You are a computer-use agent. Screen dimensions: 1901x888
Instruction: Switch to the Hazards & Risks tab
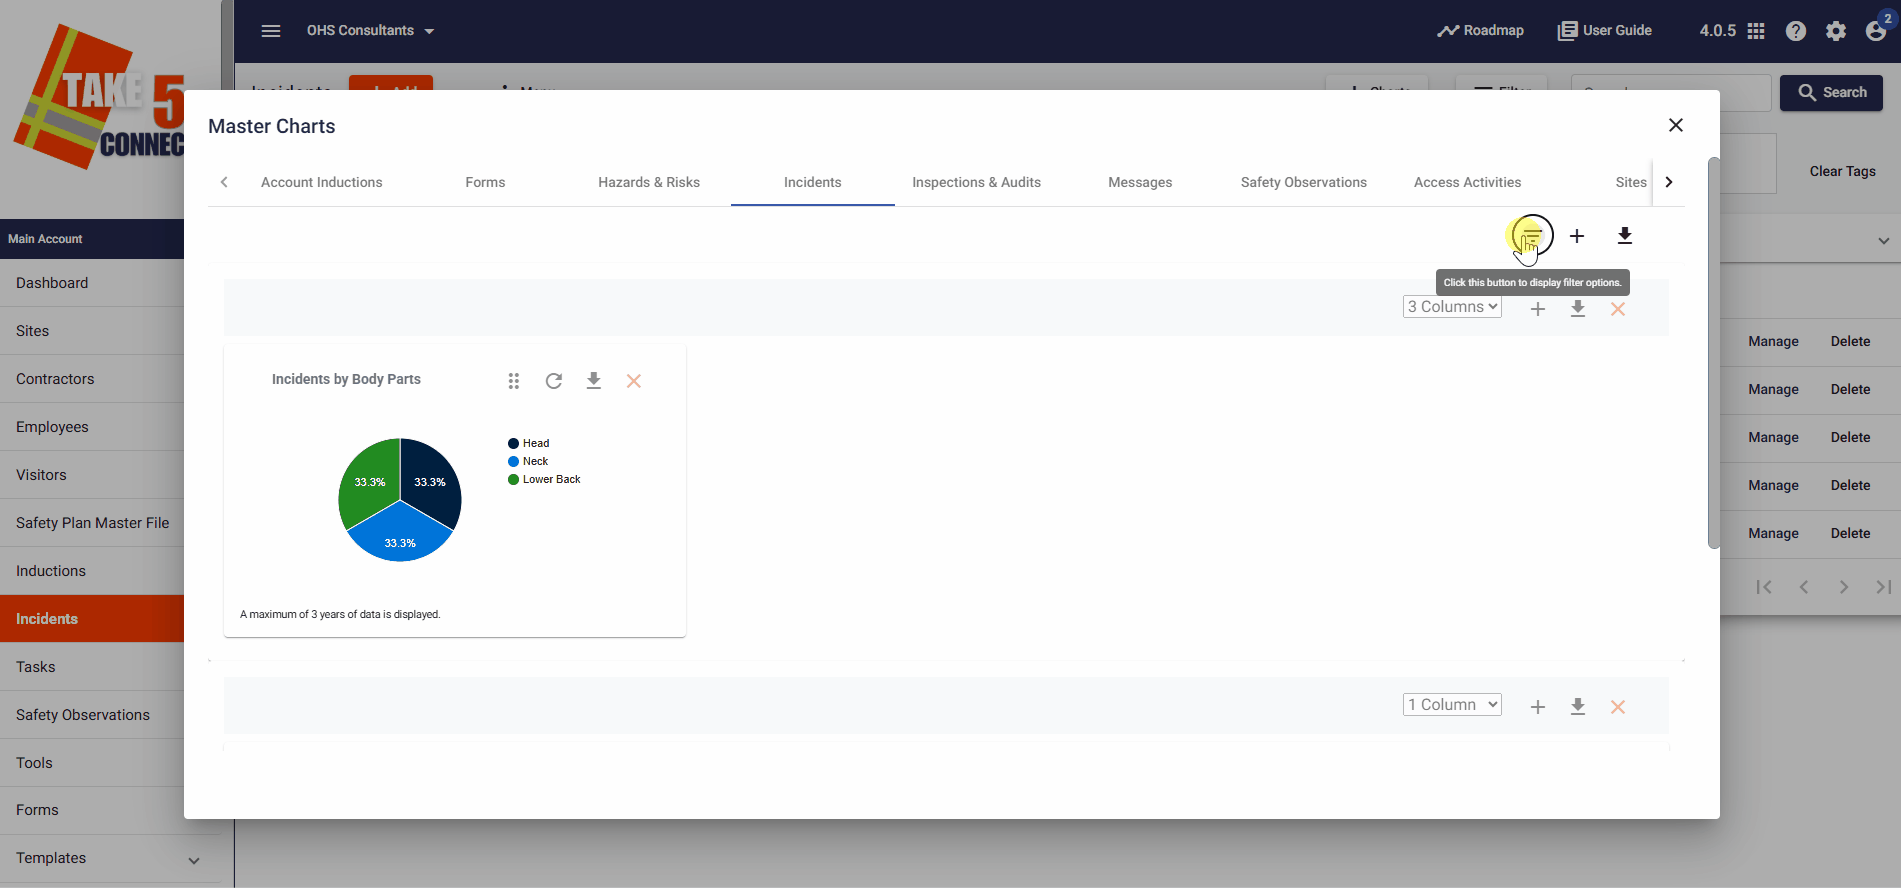click(649, 182)
